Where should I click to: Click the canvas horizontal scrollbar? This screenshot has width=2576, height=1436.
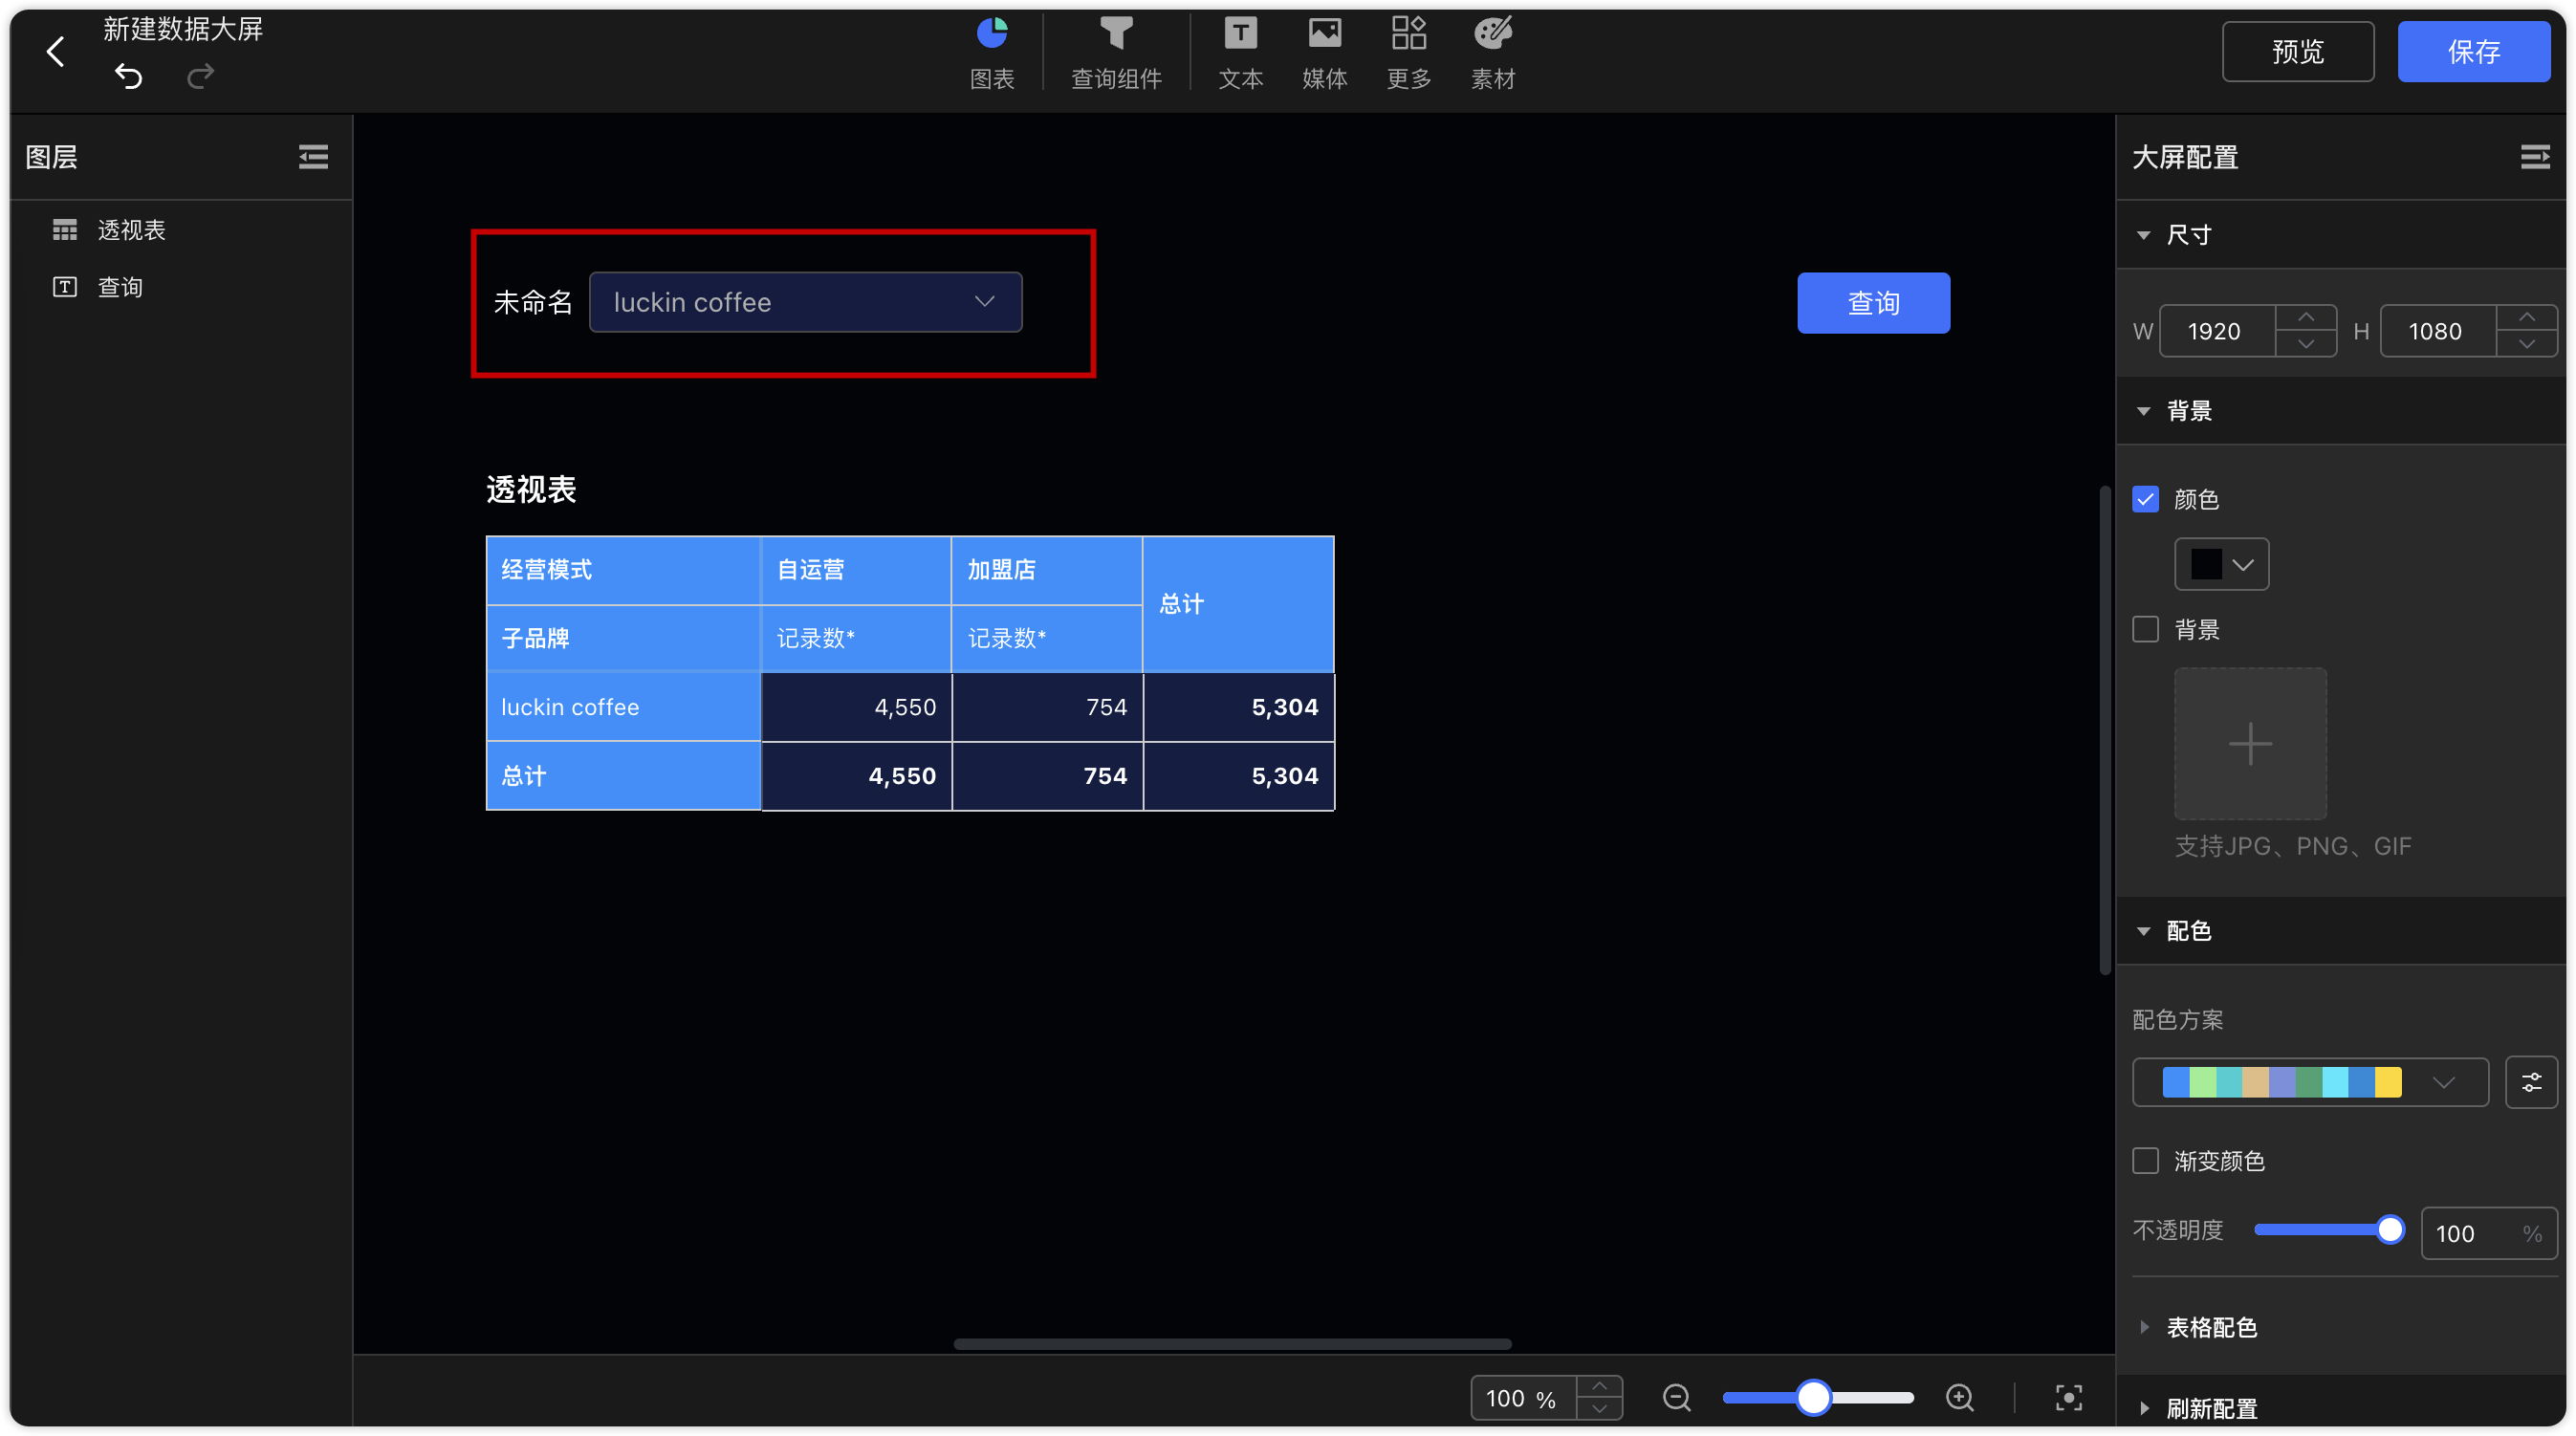(1232, 1344)
